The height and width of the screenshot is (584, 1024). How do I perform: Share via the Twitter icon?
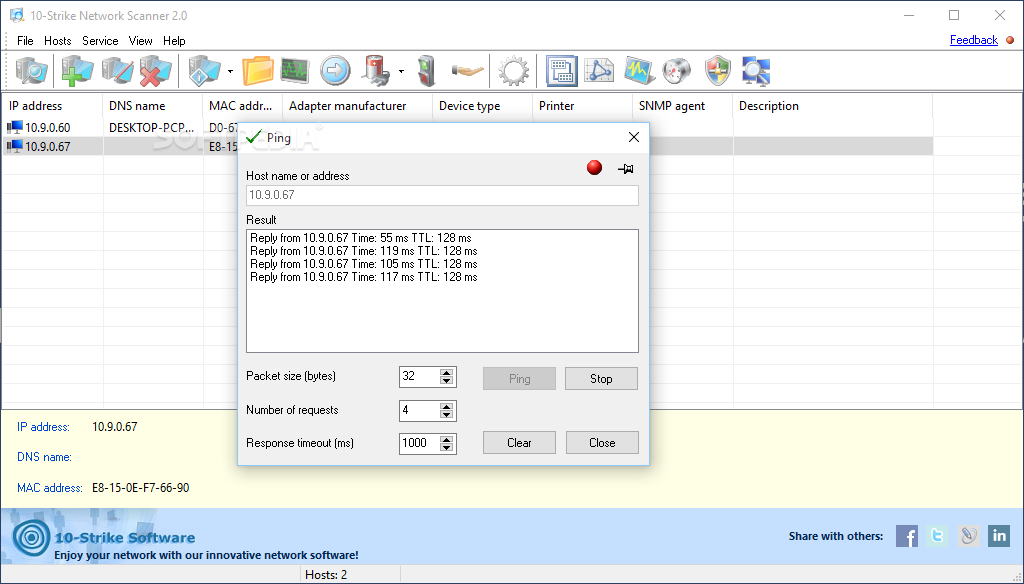pos(937,536)
